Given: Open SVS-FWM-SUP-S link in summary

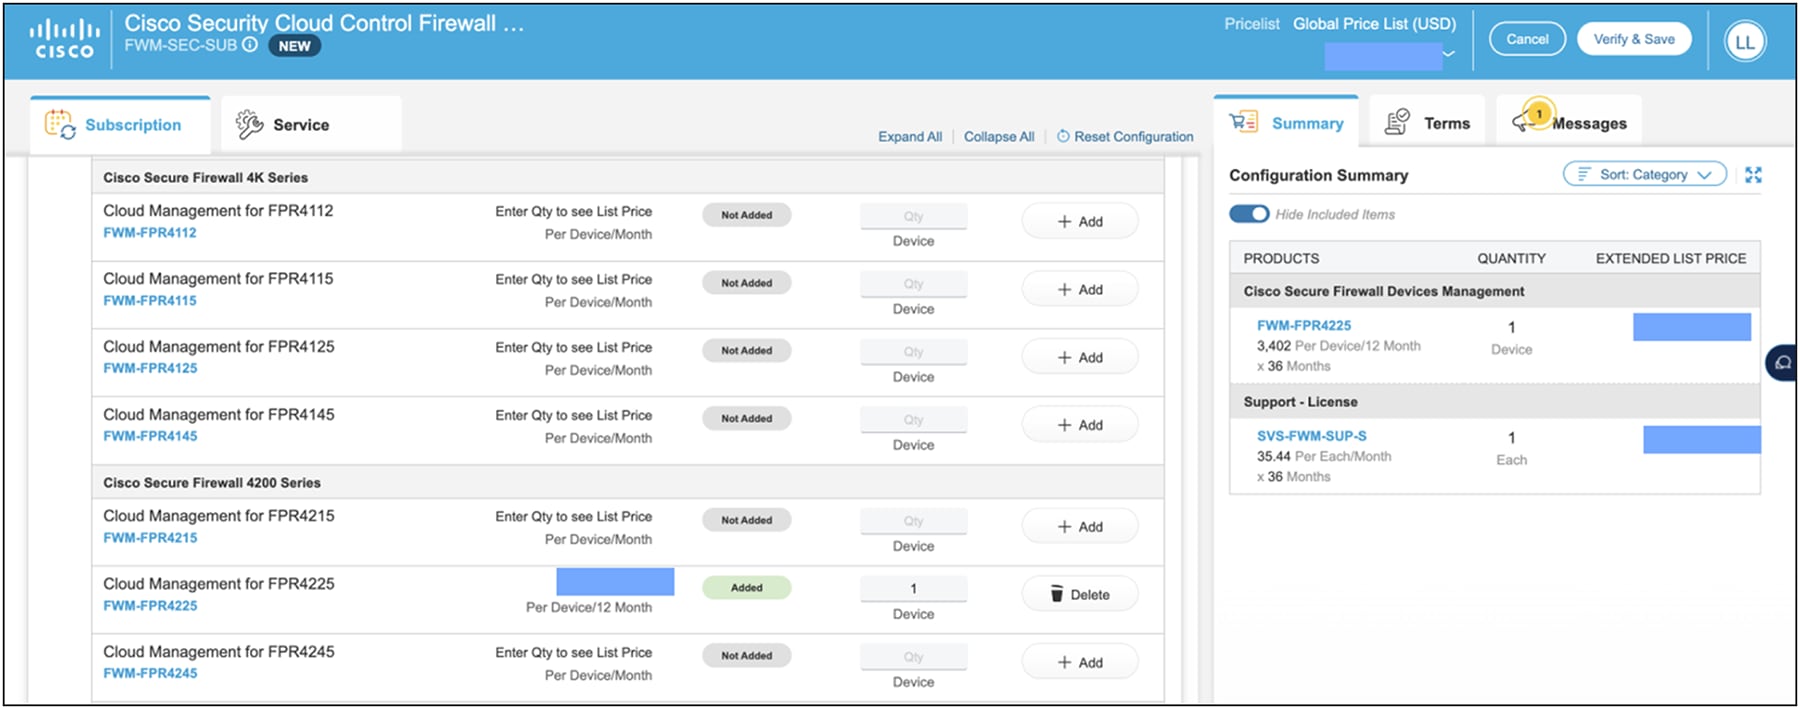Looking at the screenshot, I should [x=1311, y=436].
